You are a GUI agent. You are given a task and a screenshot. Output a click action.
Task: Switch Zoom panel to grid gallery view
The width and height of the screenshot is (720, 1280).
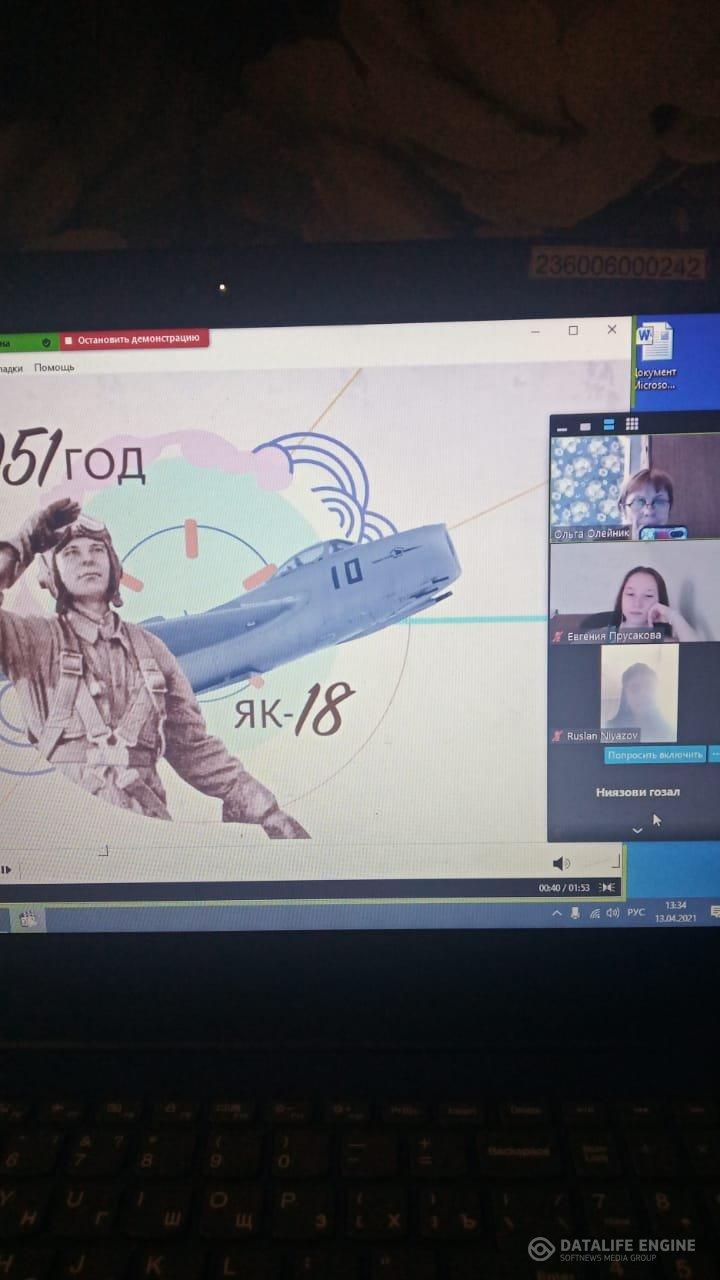click(632, 425)
